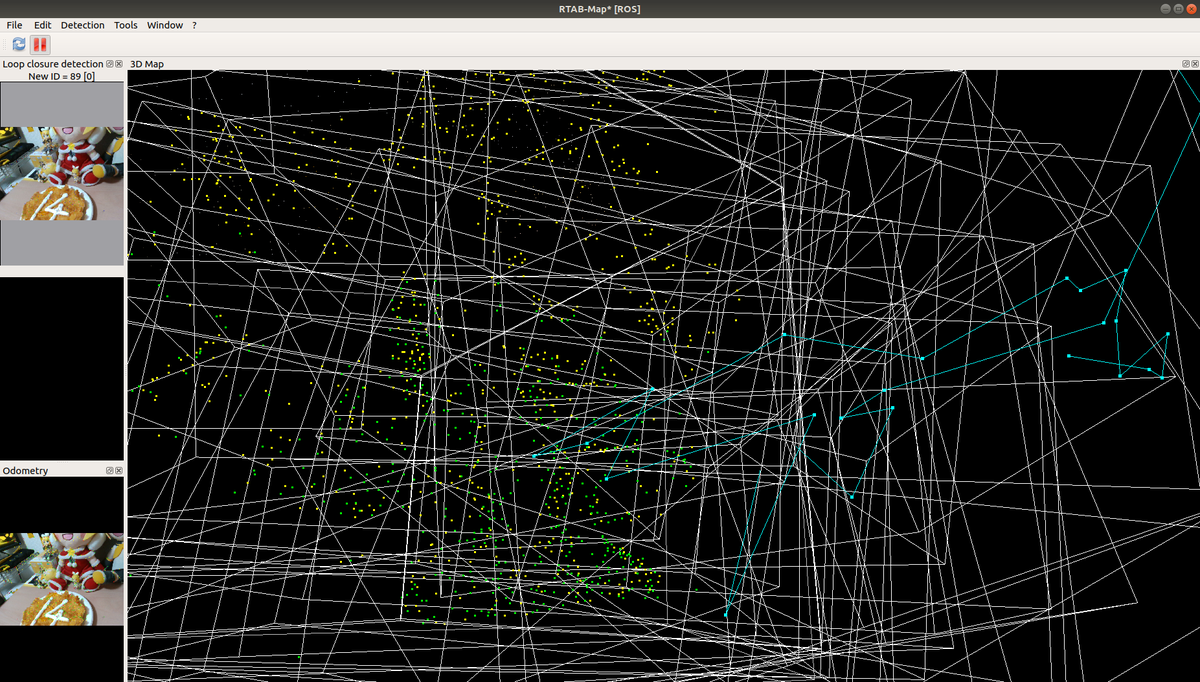Click the blue refresh toolbar icon

pos(19,44)
